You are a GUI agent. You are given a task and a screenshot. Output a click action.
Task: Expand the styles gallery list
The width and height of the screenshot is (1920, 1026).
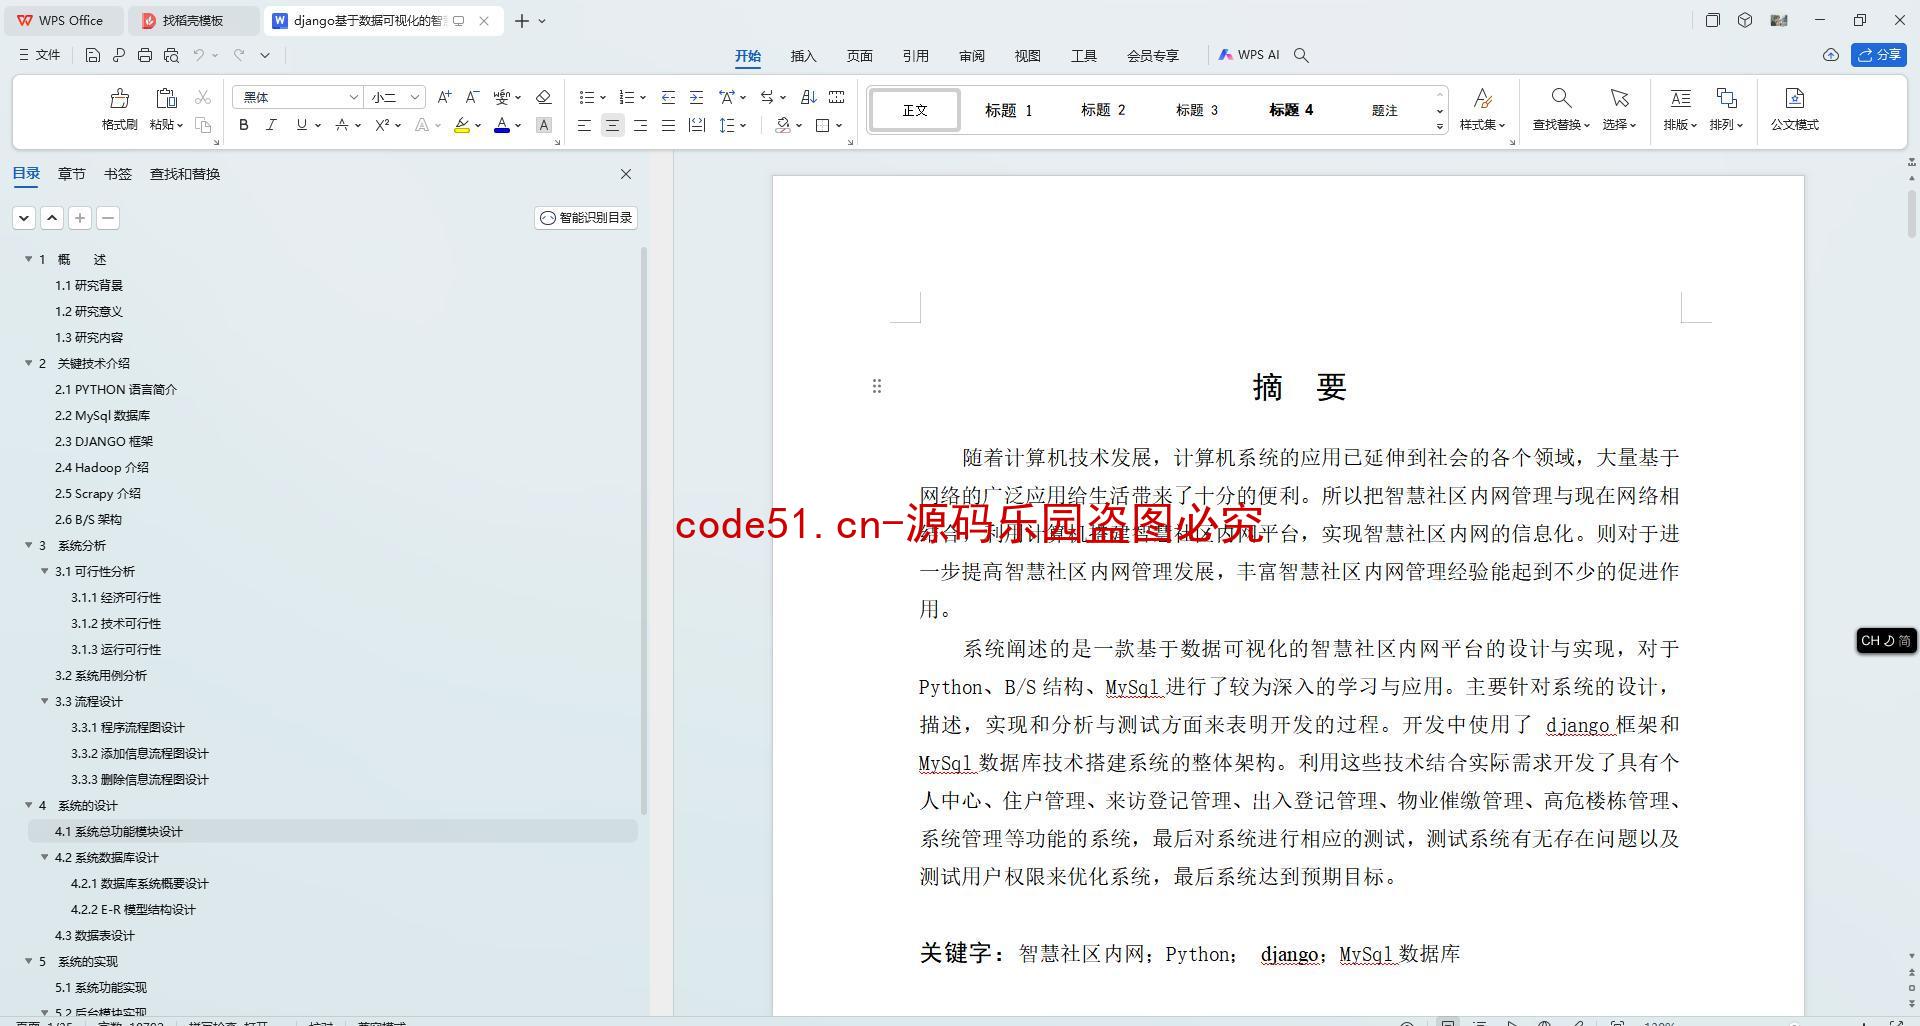(1440, 126)
